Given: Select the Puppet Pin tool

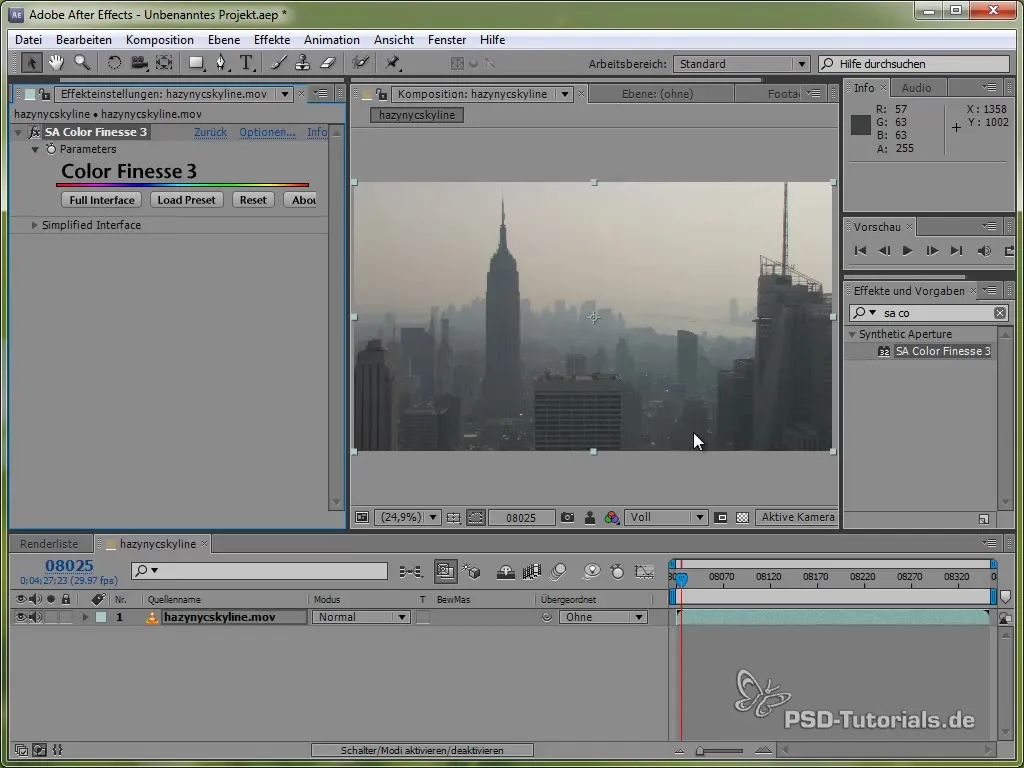Looking at the screenshot, I should [x=392, y=63].
